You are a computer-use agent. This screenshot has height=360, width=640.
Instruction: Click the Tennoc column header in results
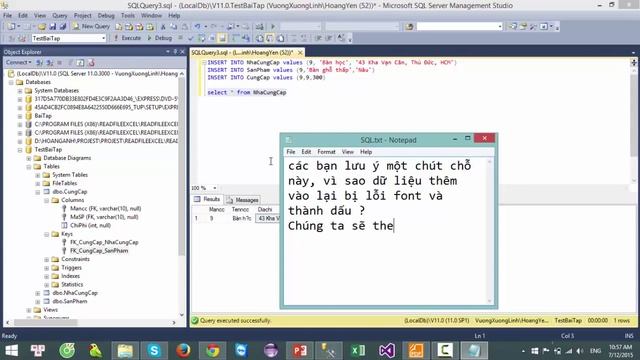click(x=240, y=209)
